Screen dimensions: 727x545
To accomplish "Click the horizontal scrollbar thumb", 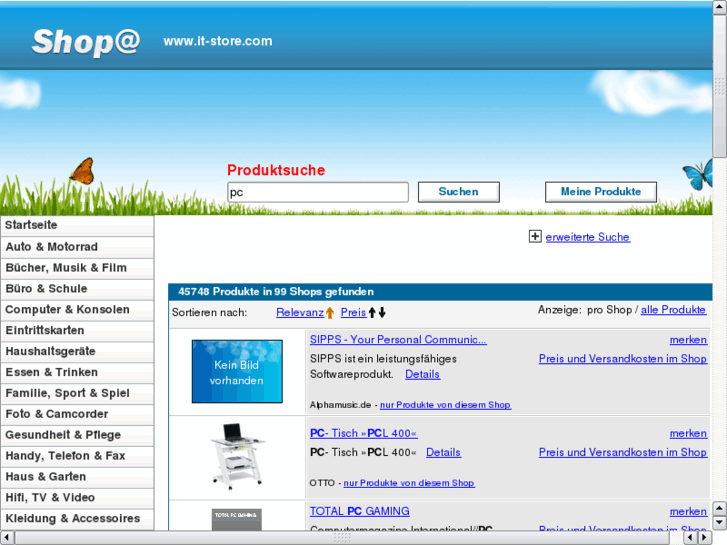I will 342,538.
